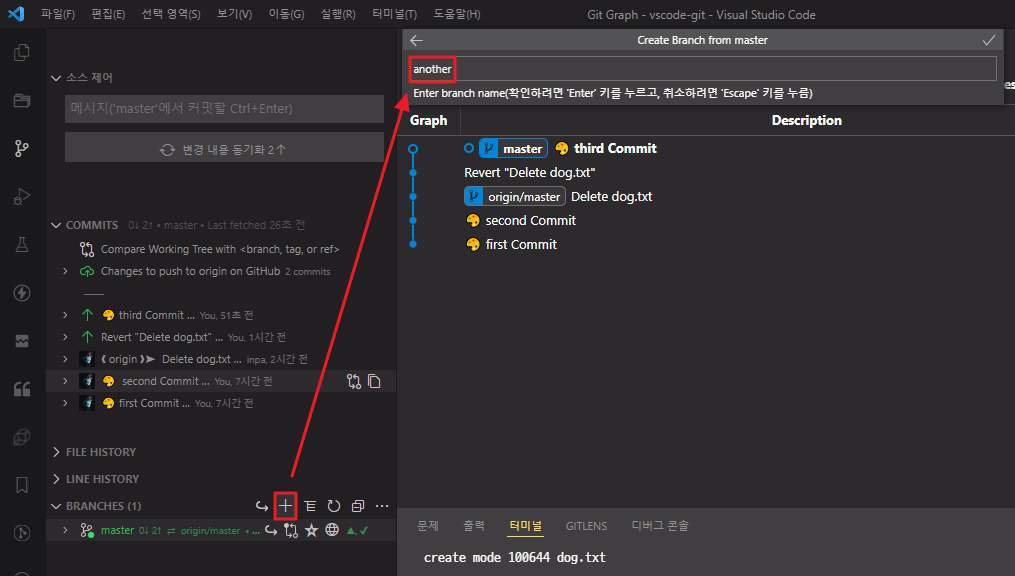Viewport: 1015px width, 576px height.
Task: Open the 선택 영역(S) menu
Action: pos(171,14)
